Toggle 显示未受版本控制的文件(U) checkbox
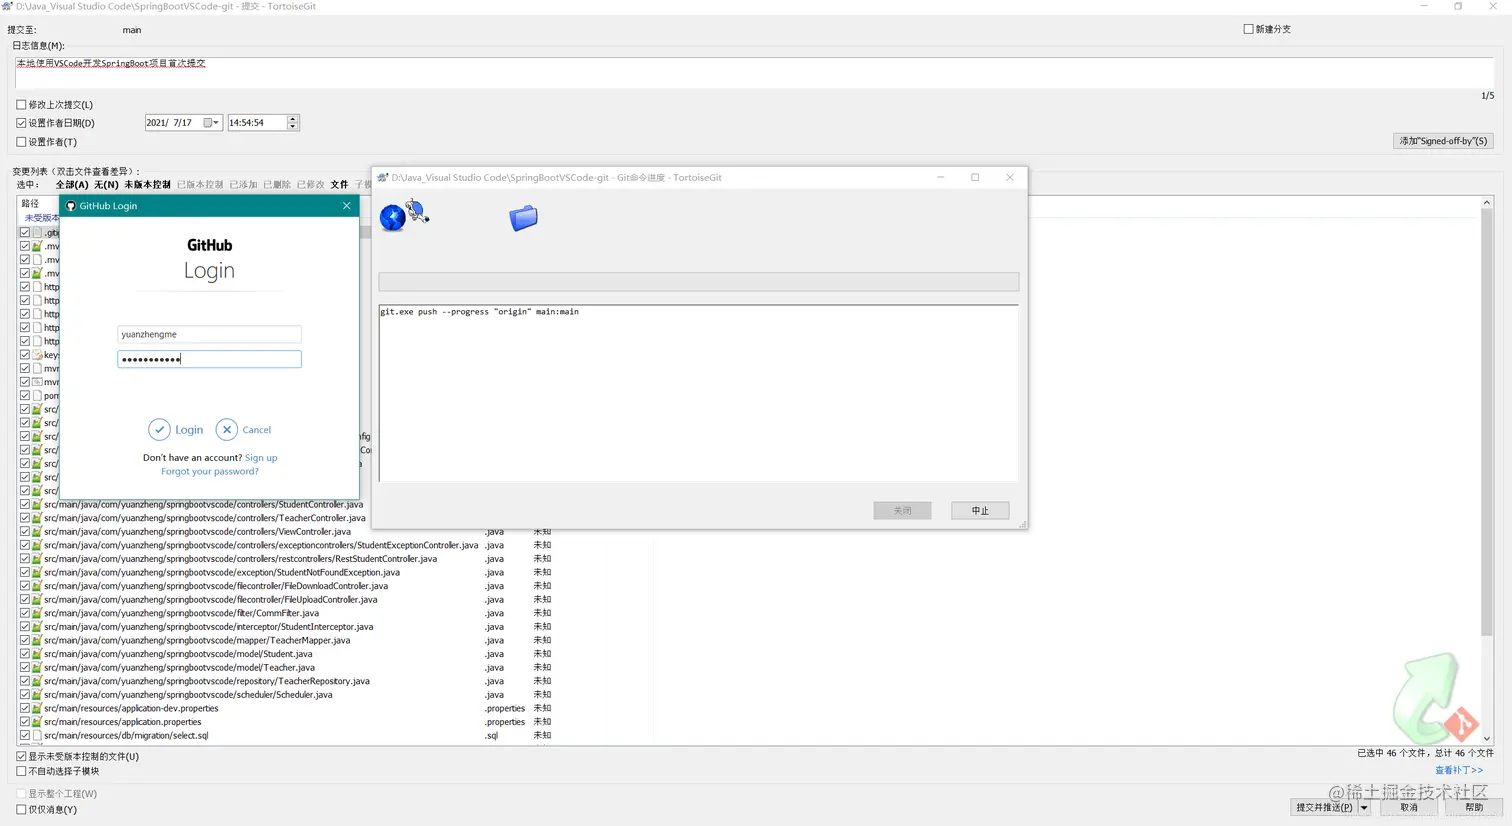This screenshot has width=1512, height=826. (x=21, y=757)
